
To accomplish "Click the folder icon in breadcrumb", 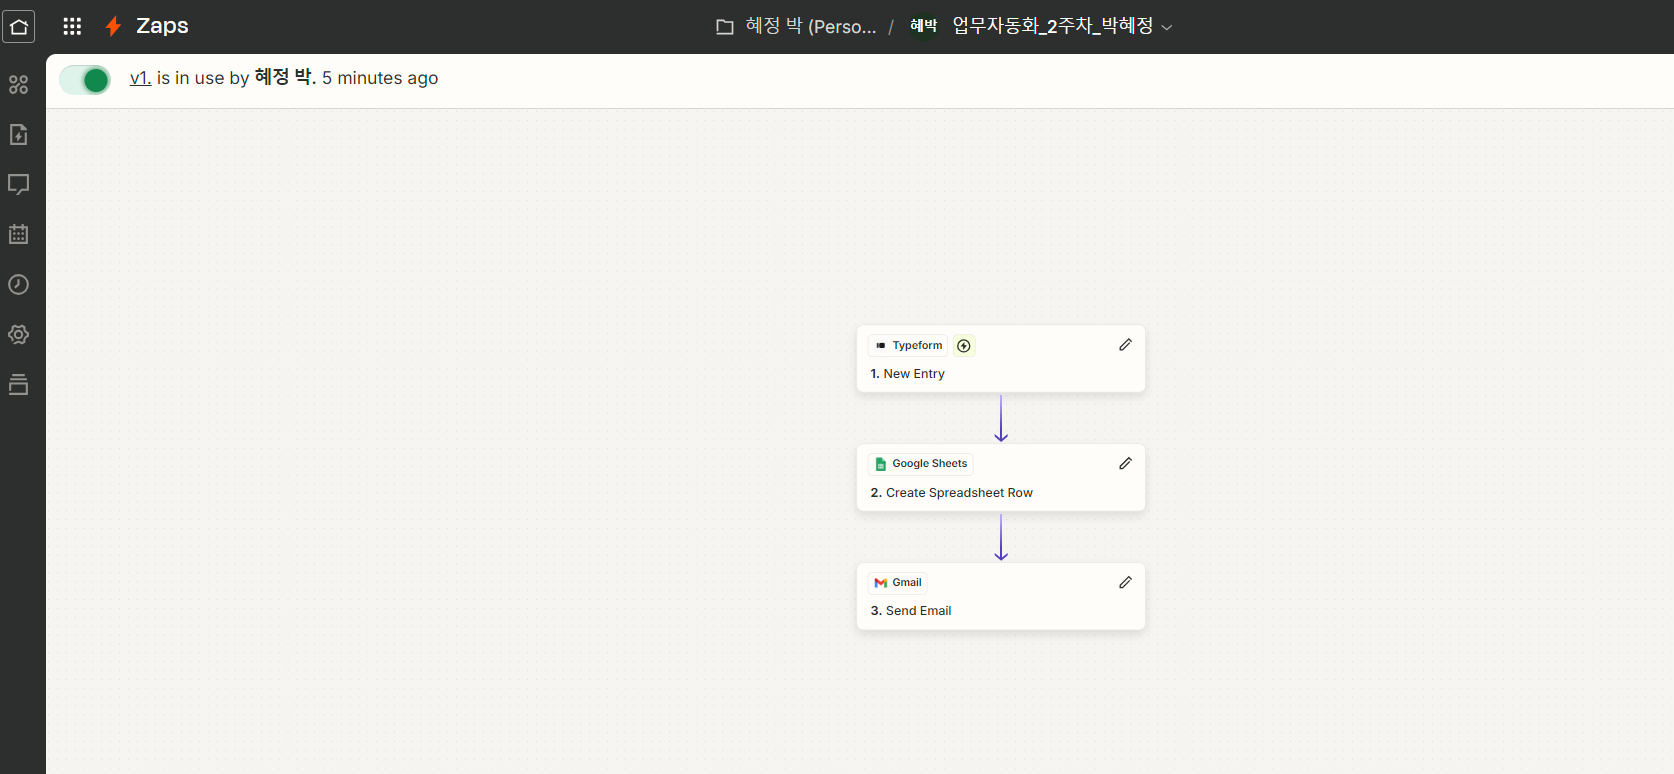I will click(725, 27).
